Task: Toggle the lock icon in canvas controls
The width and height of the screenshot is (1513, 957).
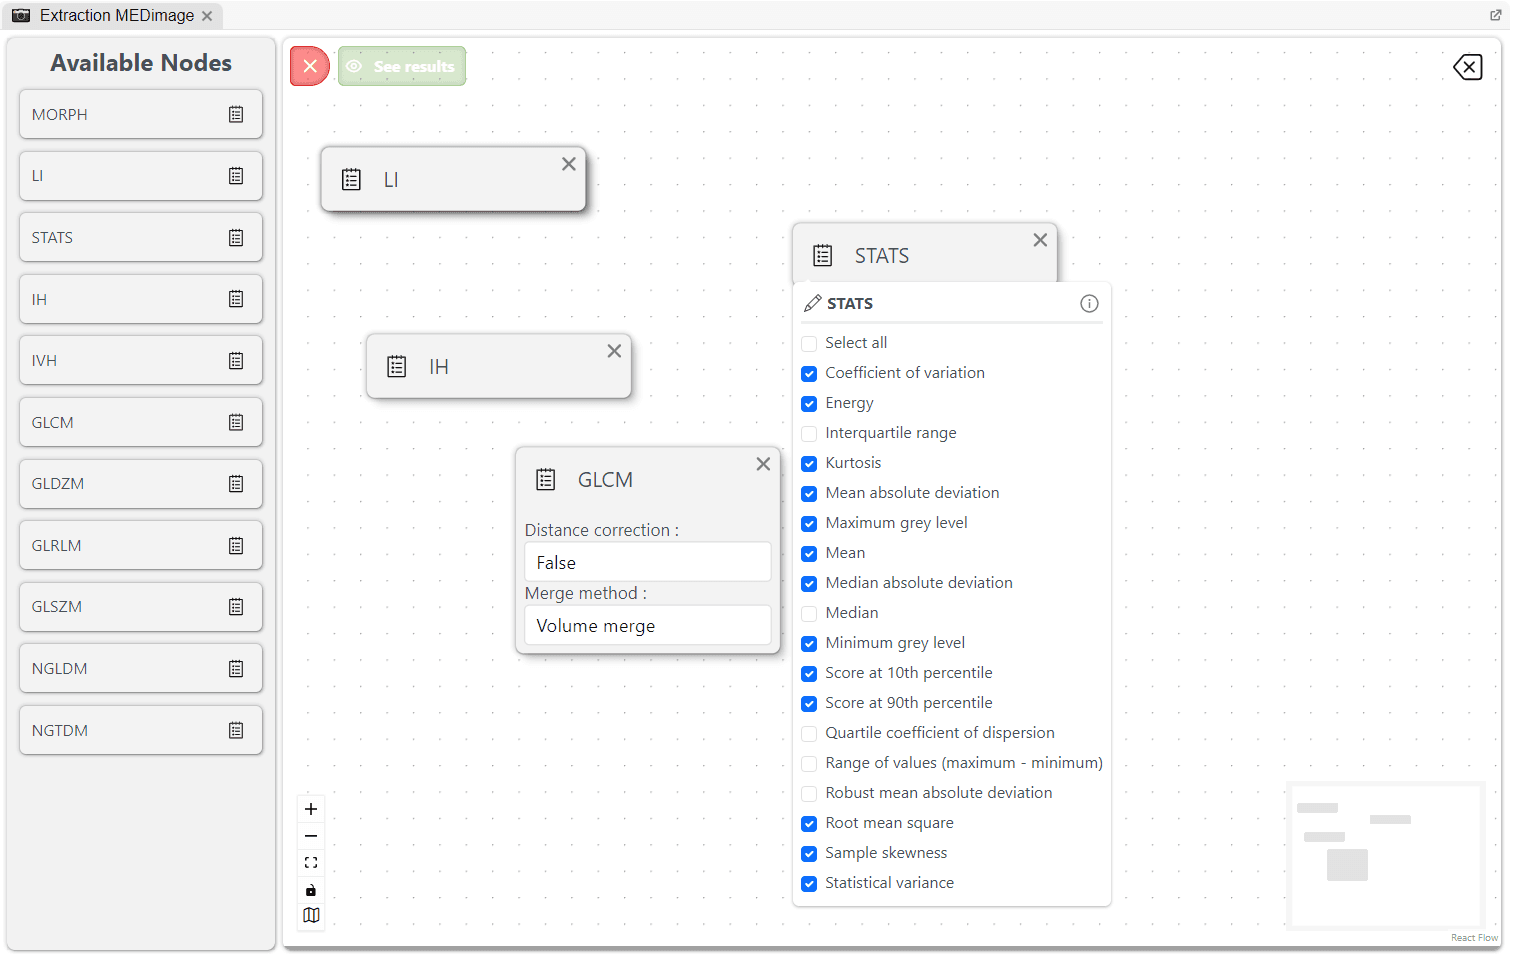Action: click(310, 889)
